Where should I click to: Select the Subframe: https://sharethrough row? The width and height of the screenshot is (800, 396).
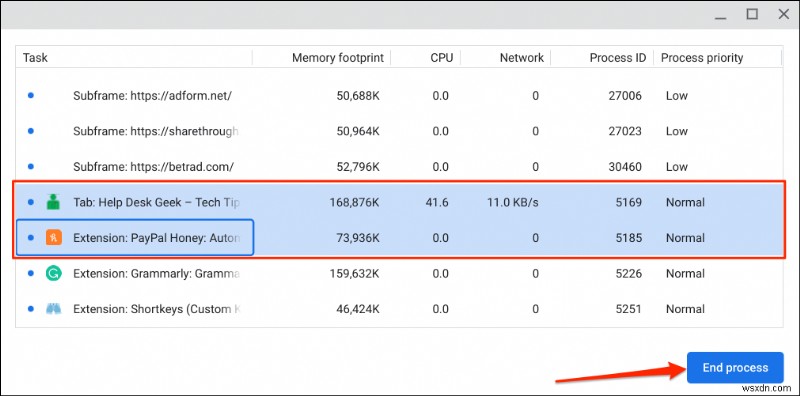click(x=399, y=131)
